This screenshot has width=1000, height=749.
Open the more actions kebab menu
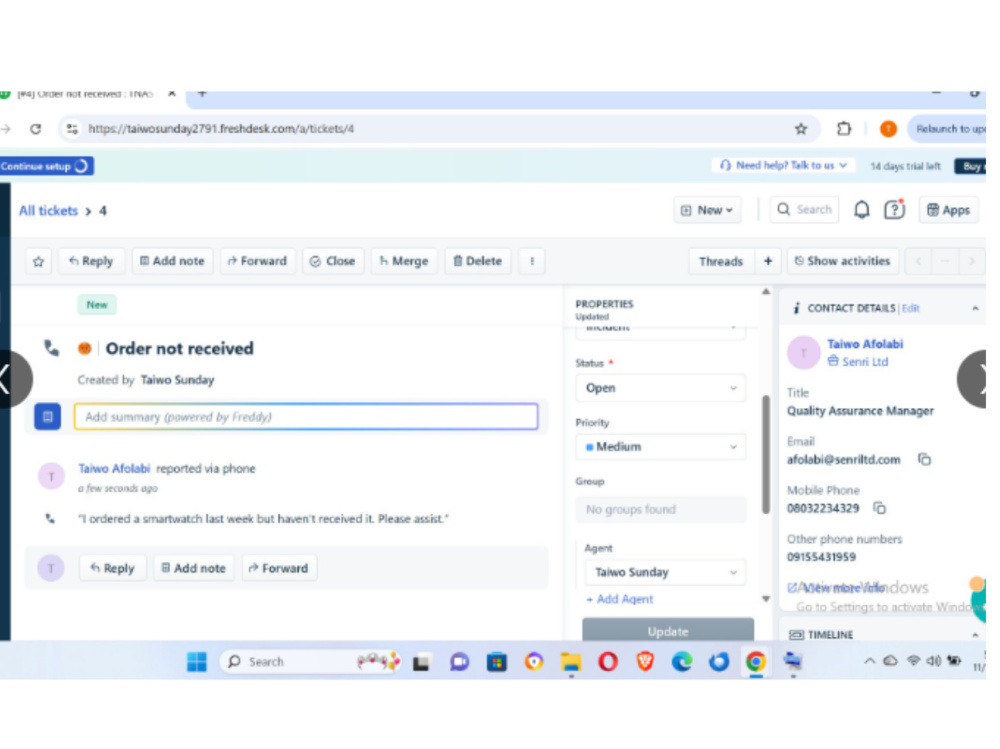532,262
